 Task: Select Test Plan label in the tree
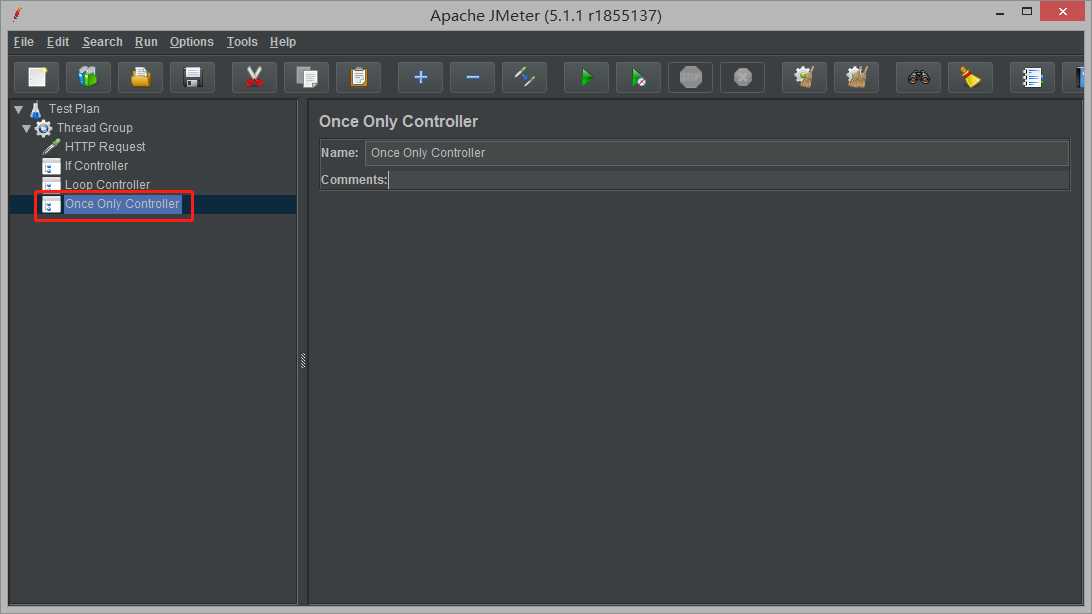74,109
